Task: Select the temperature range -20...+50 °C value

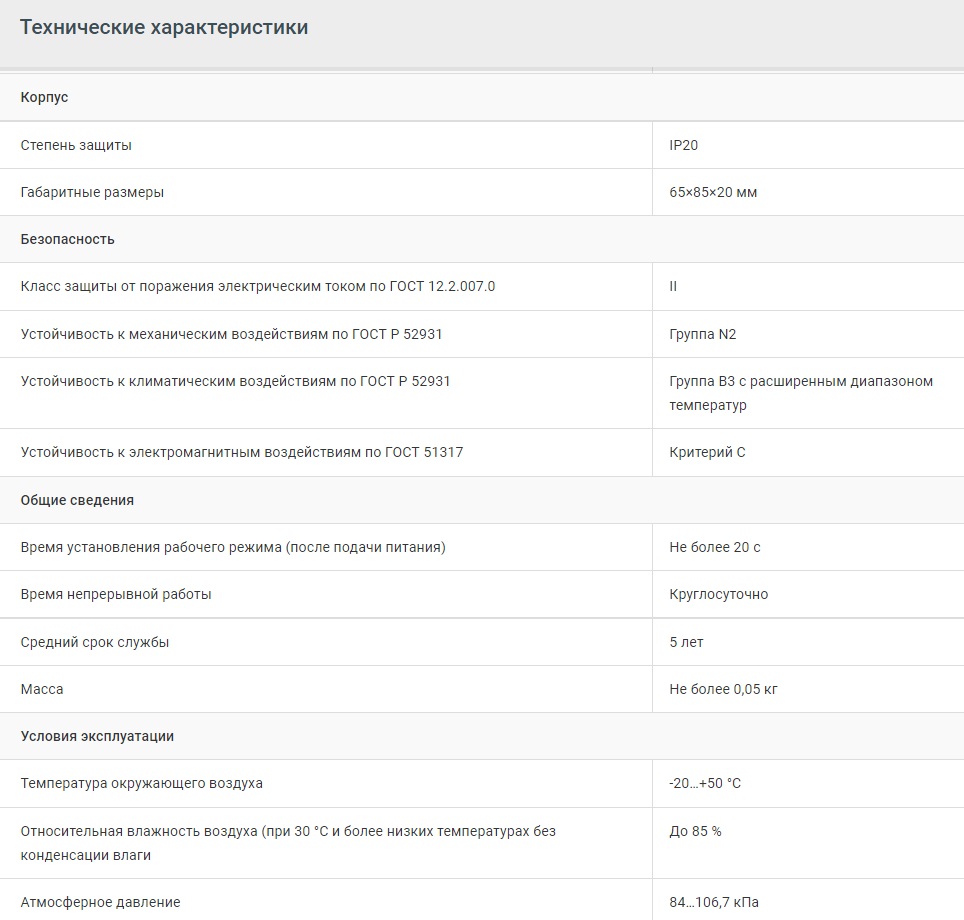Action: click(705, 783)
